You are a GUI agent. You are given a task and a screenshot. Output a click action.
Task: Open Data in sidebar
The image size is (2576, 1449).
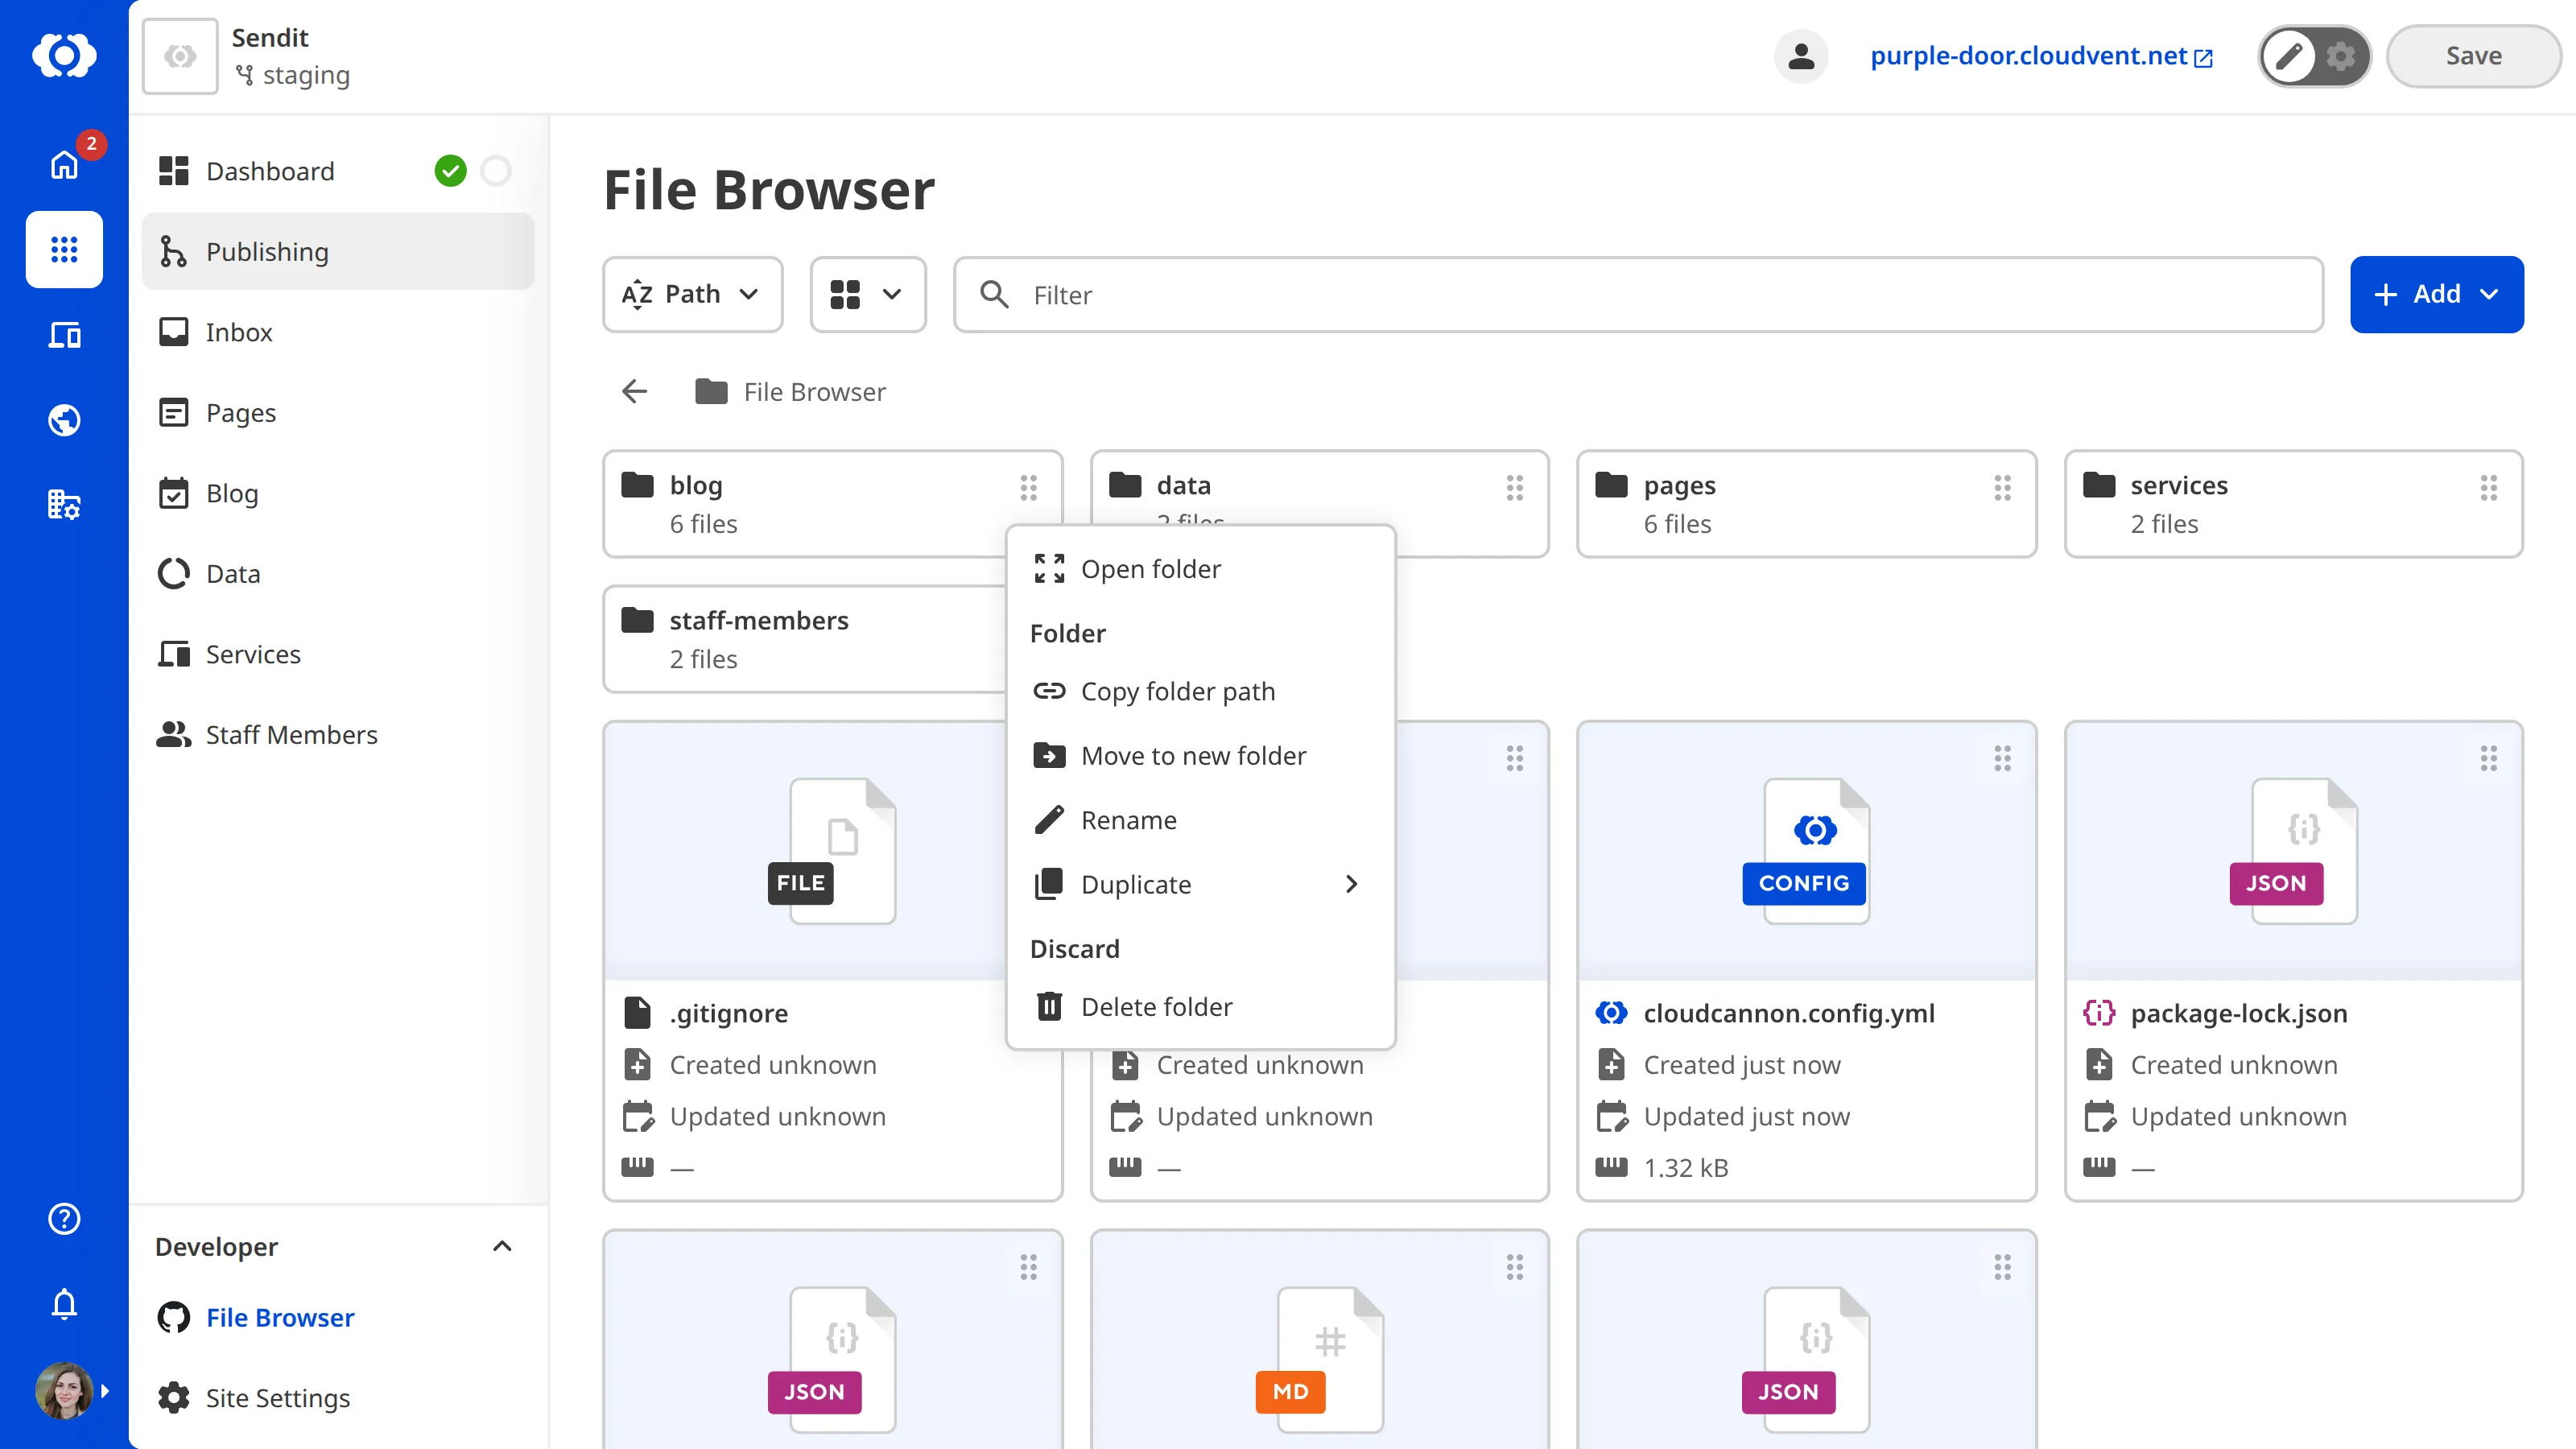tap(338, 573)
